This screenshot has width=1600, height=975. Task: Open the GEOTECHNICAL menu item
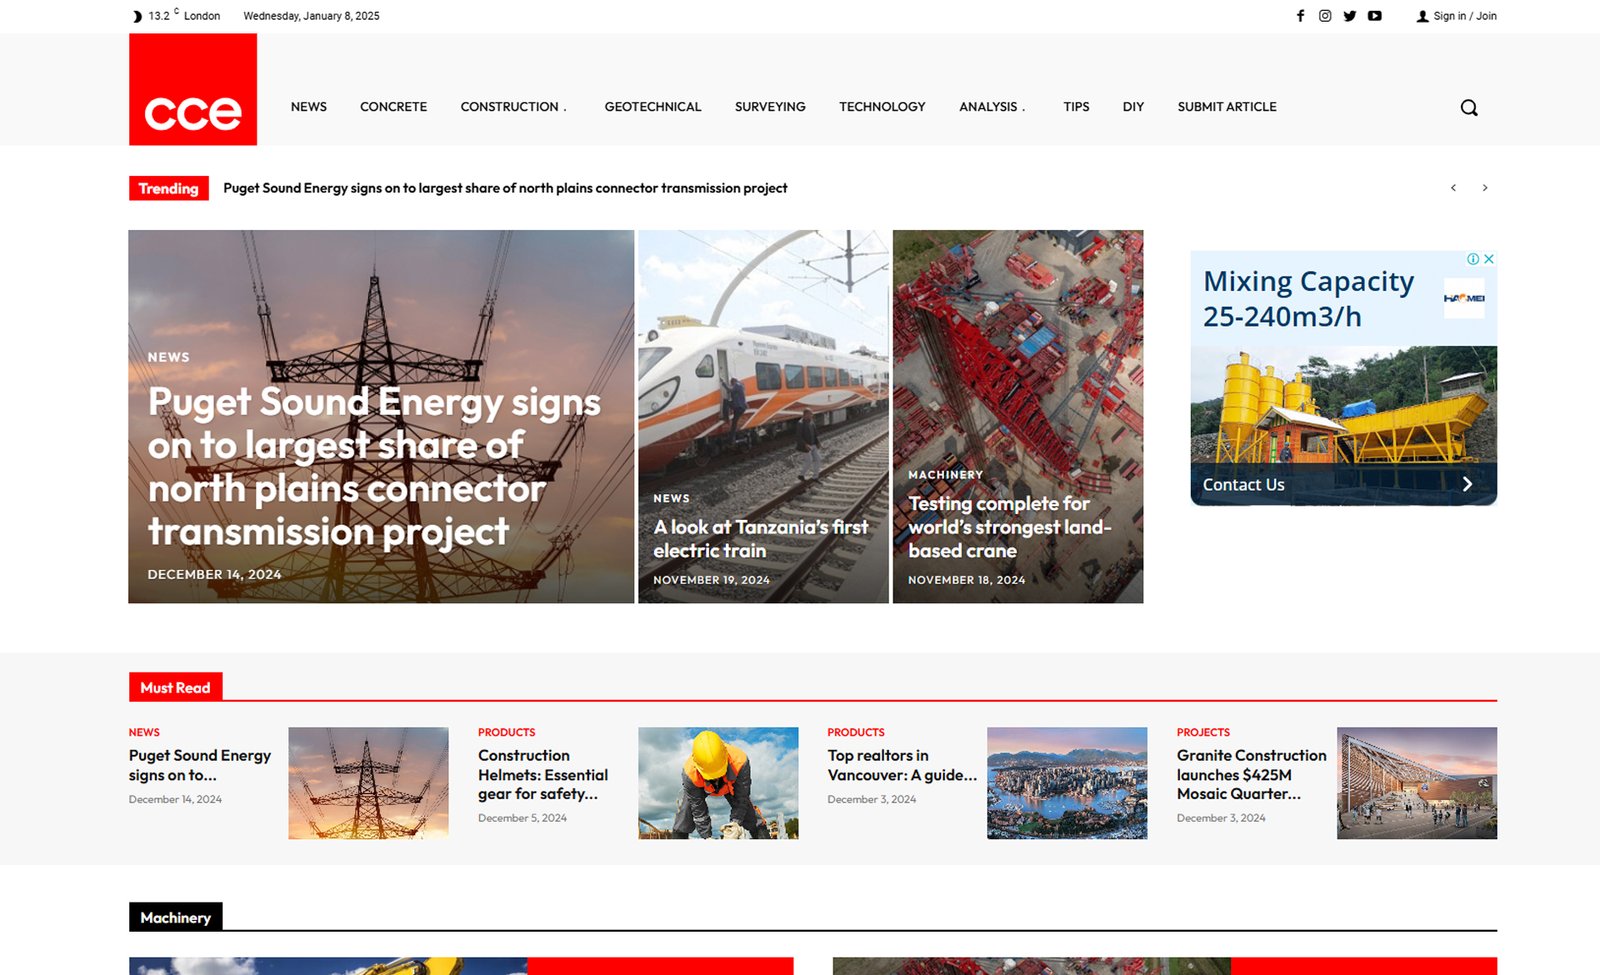(653, 107)
